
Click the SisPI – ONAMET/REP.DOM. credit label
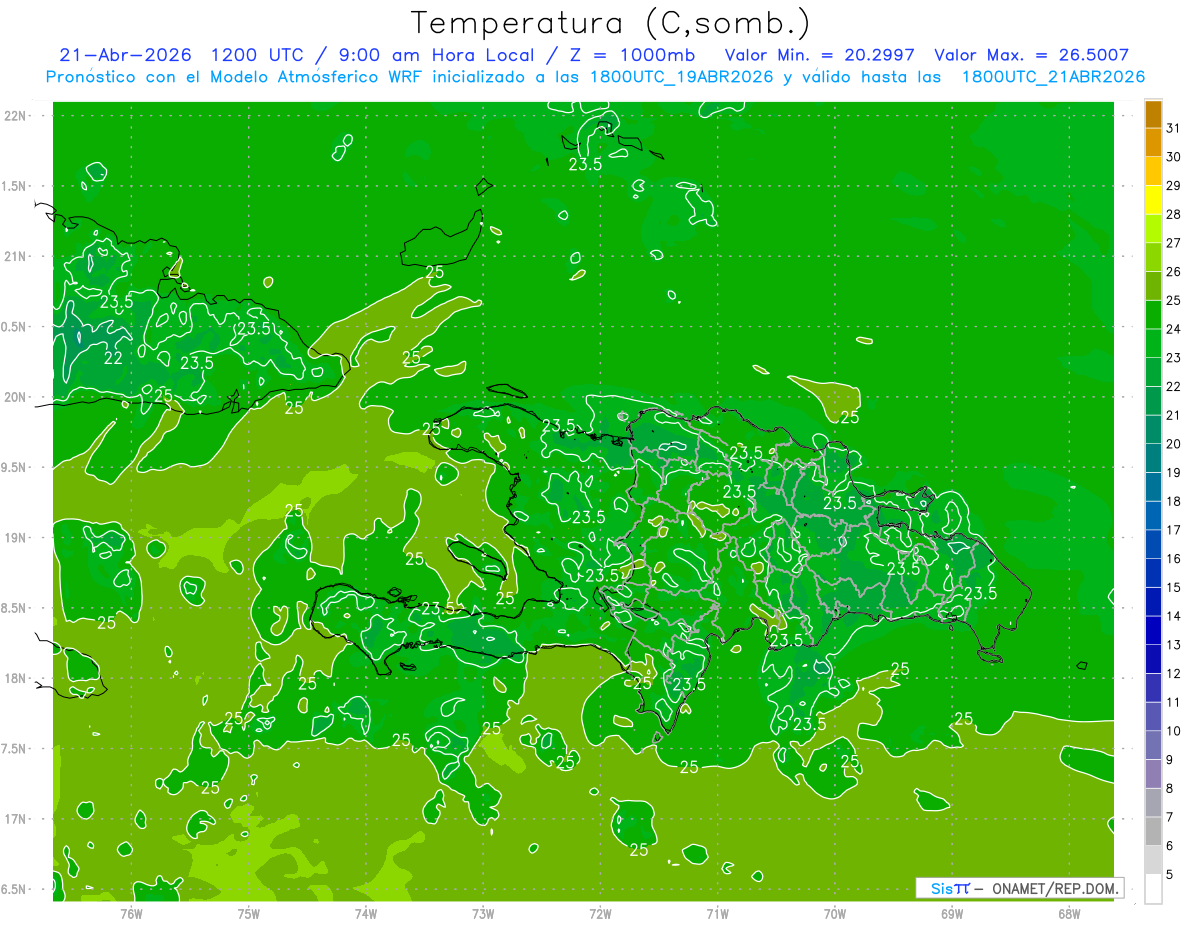(1019, 888)
